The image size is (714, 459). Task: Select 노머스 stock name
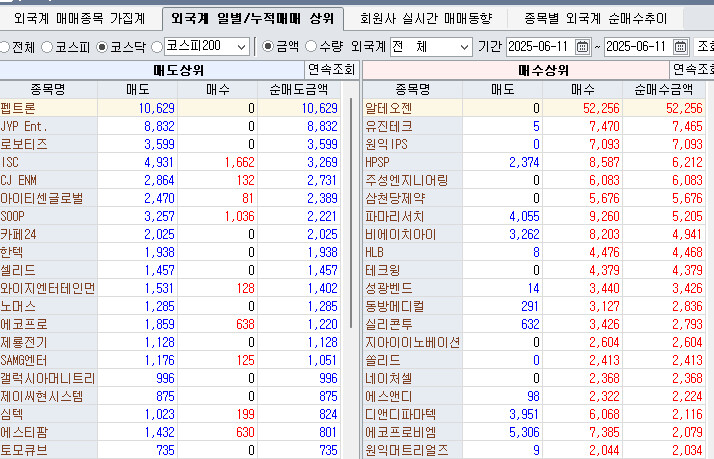(x=18, y=306)
